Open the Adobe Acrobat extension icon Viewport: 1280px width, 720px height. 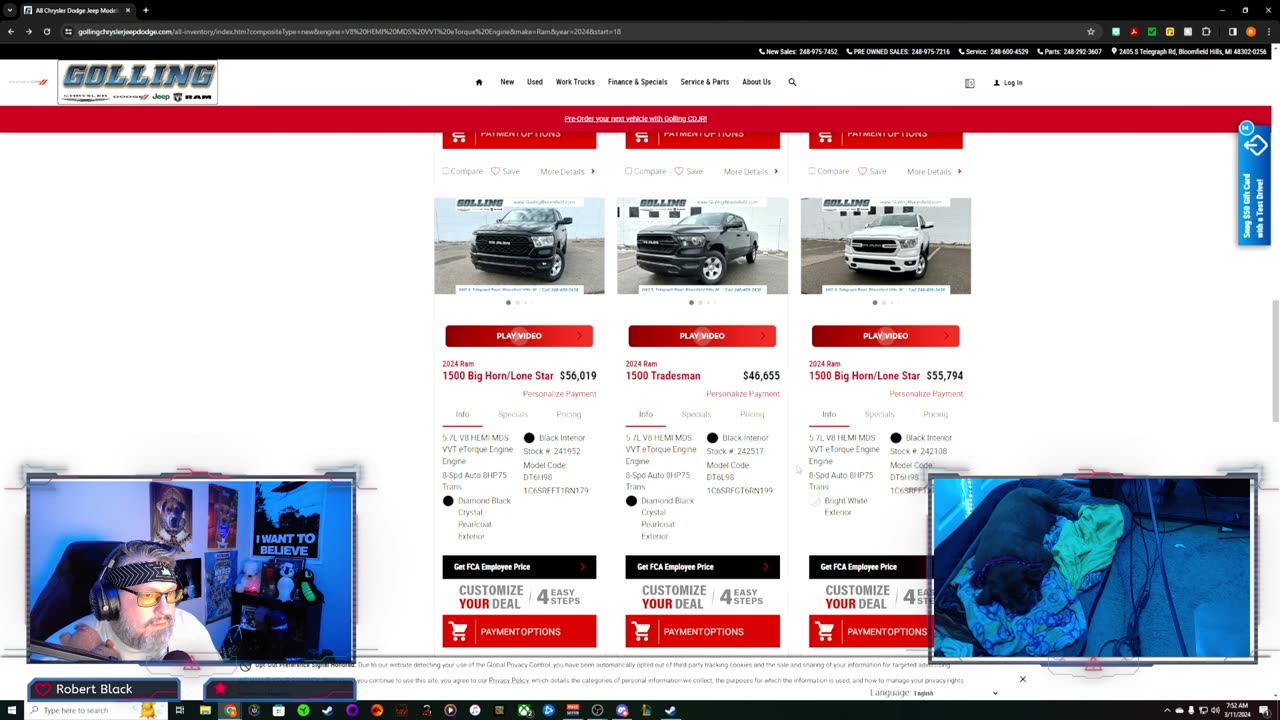click(x=1133, y=31)
